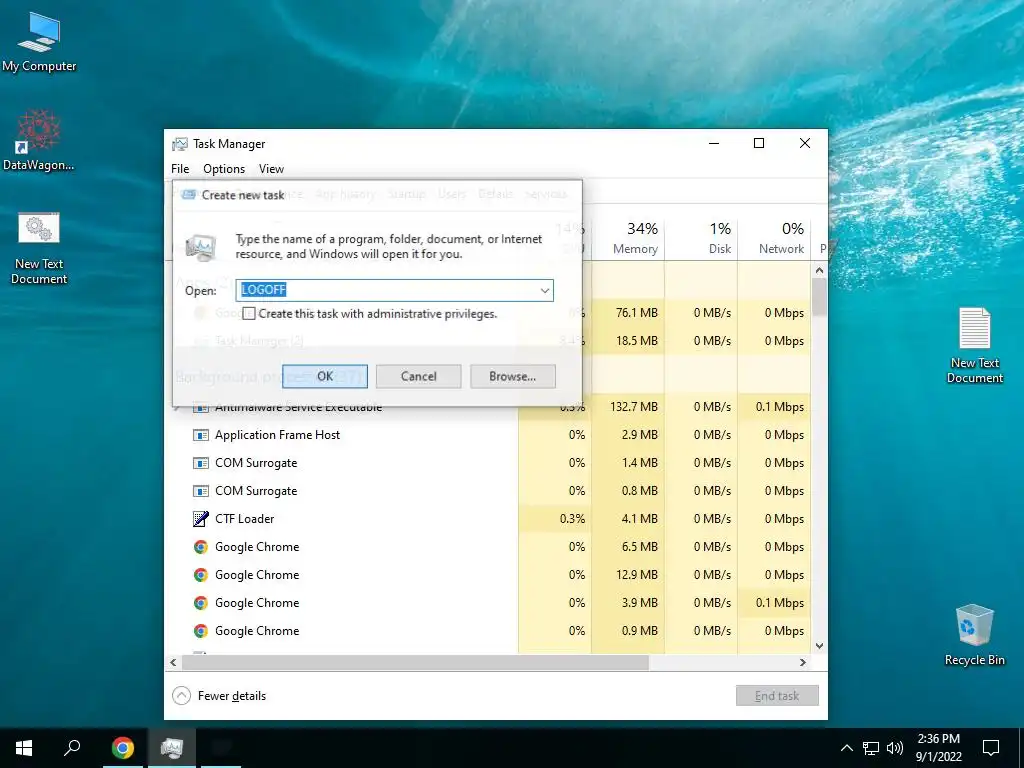Open the File menu in Task Manager
Screen dimensions: 1024x768
180,168
